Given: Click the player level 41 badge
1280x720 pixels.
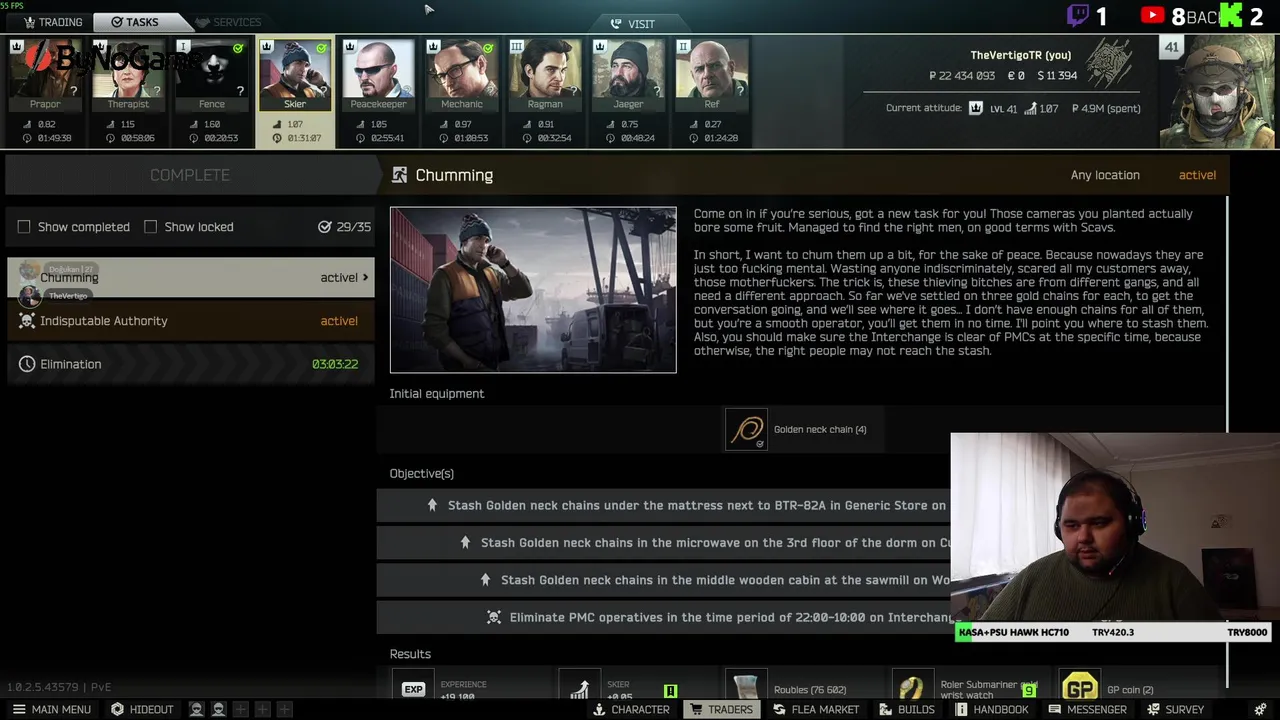Looking at the screenshot, I should click(x=1171, y=47).
